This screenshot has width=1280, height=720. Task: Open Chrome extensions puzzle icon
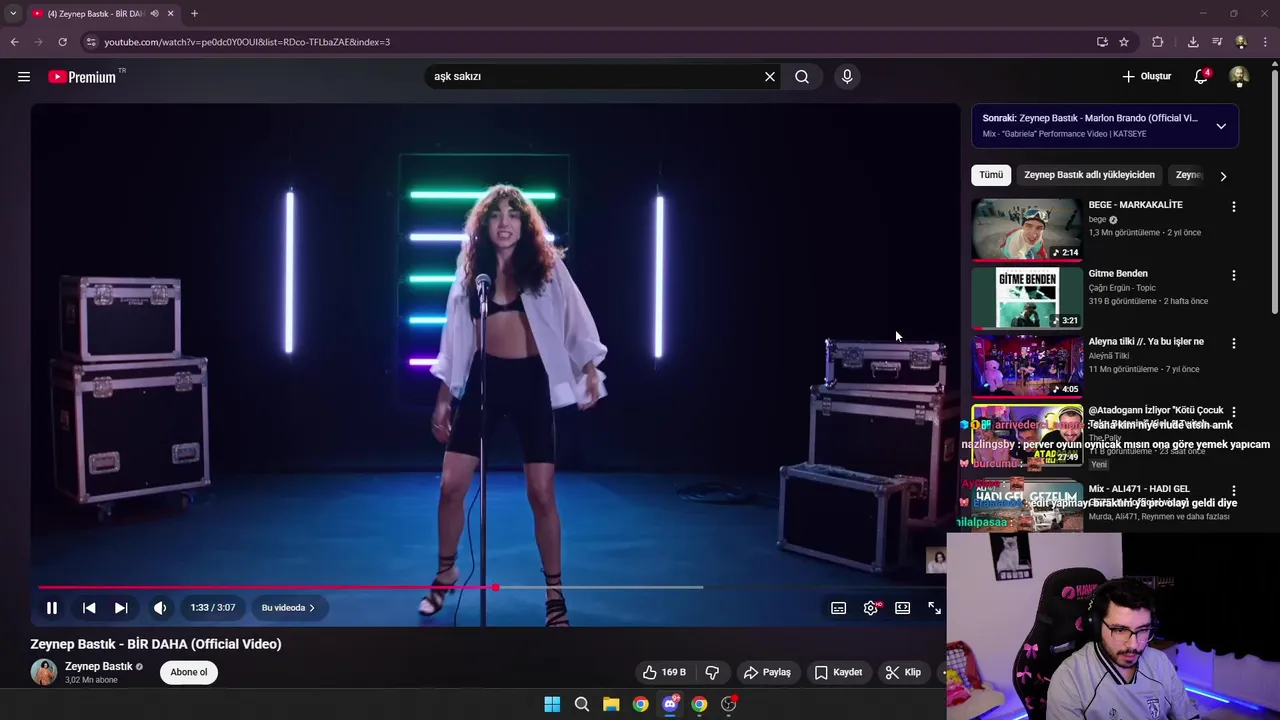(x=1158, y=42)
